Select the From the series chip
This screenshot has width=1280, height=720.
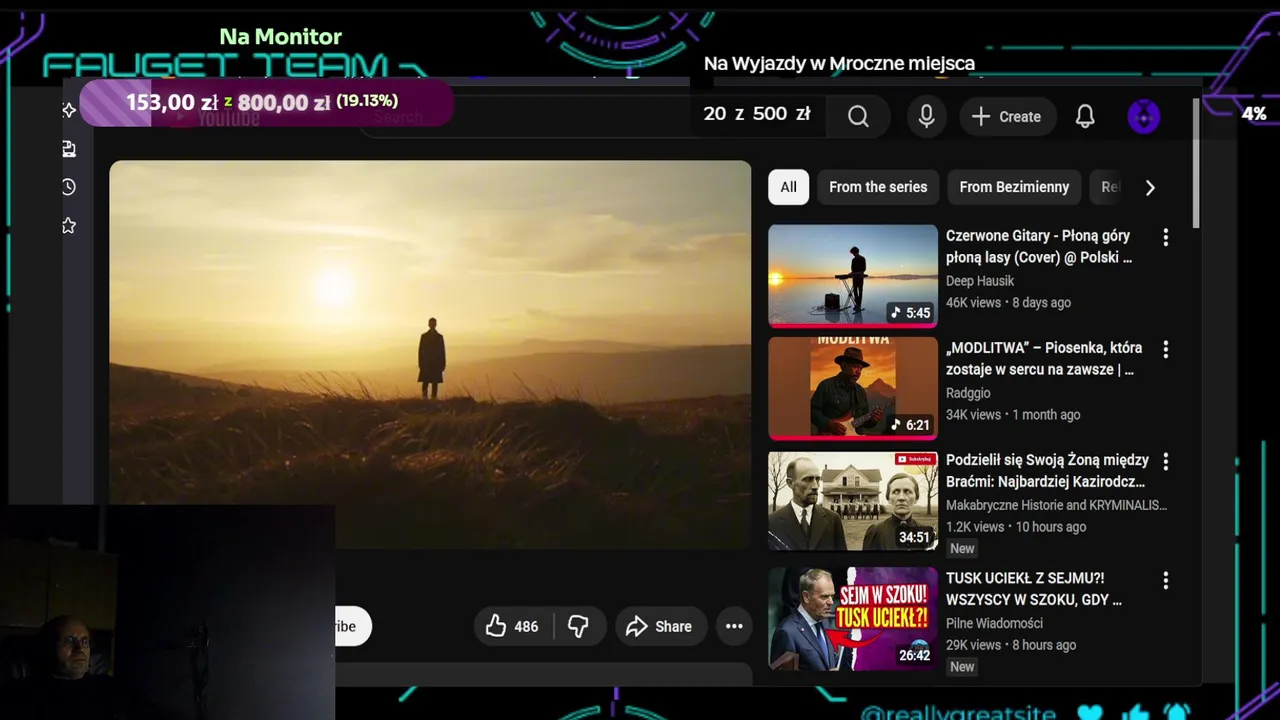pyautogui.click(x=878, y=187)
